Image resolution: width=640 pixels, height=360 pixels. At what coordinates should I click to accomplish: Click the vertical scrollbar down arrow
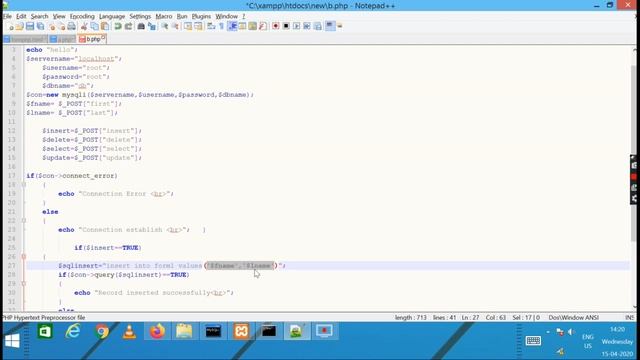point(634,307)
